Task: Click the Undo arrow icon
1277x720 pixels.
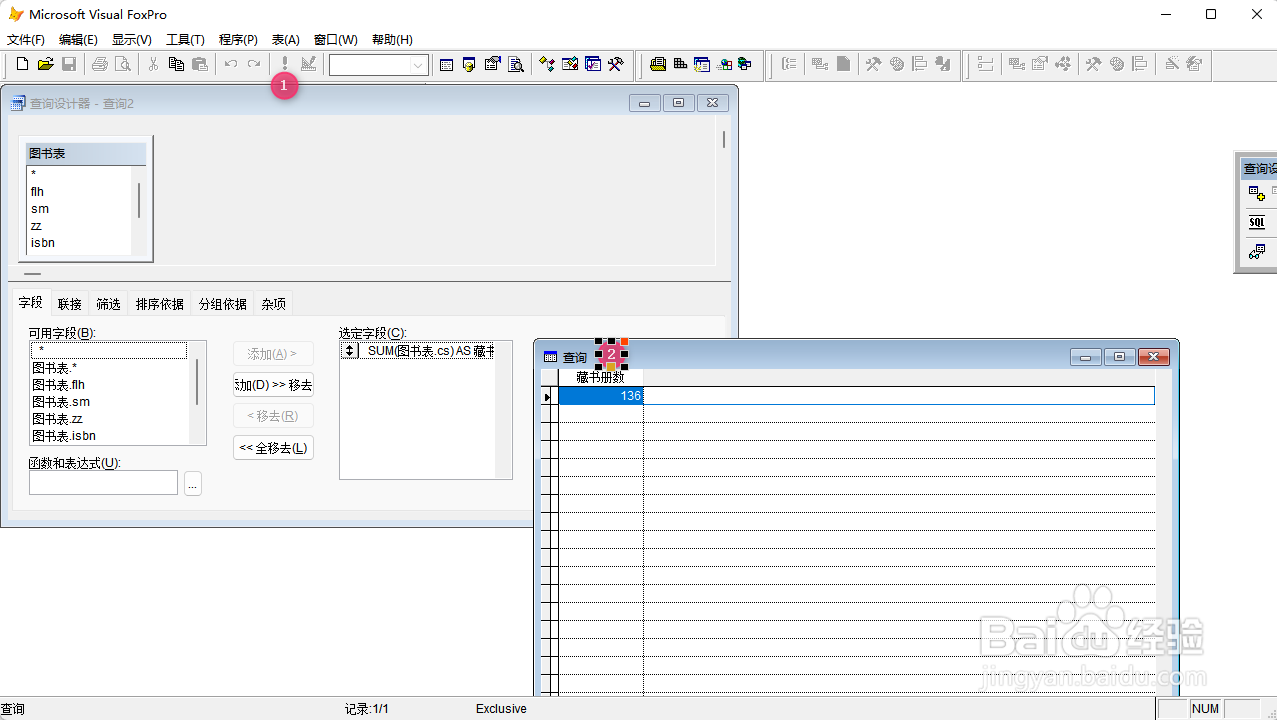Action: tap(230, 64)
